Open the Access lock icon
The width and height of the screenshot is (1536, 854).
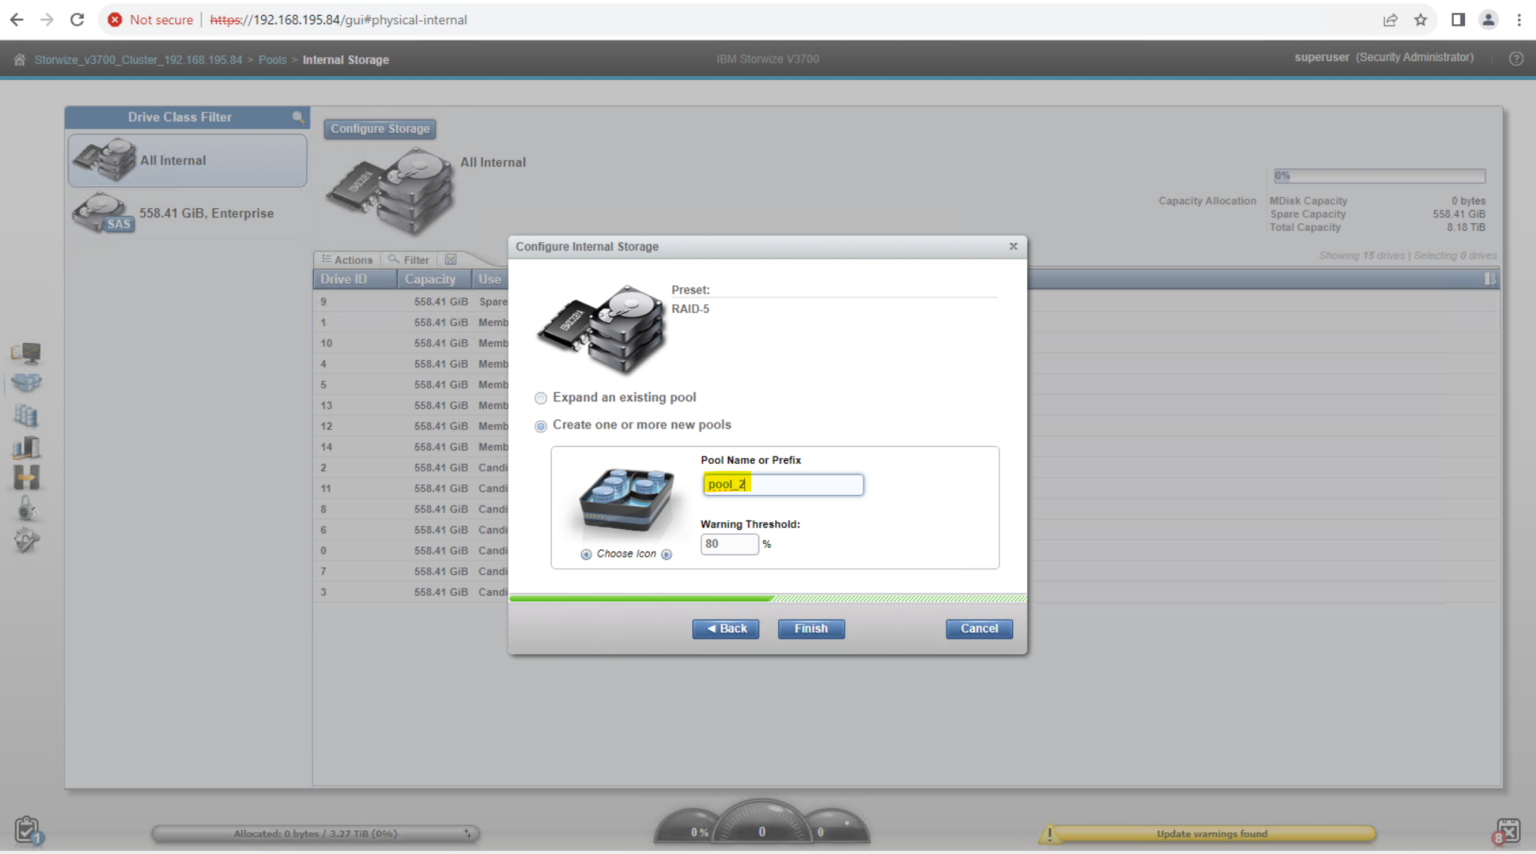[27, 509]
